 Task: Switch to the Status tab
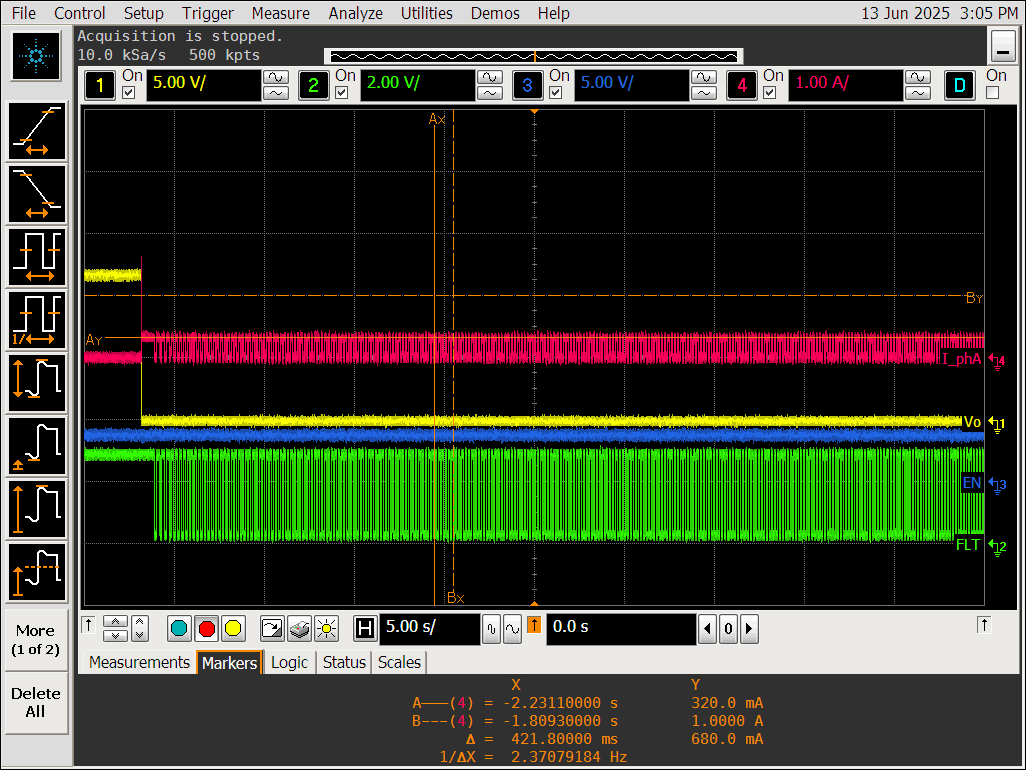tap(344, 662)
